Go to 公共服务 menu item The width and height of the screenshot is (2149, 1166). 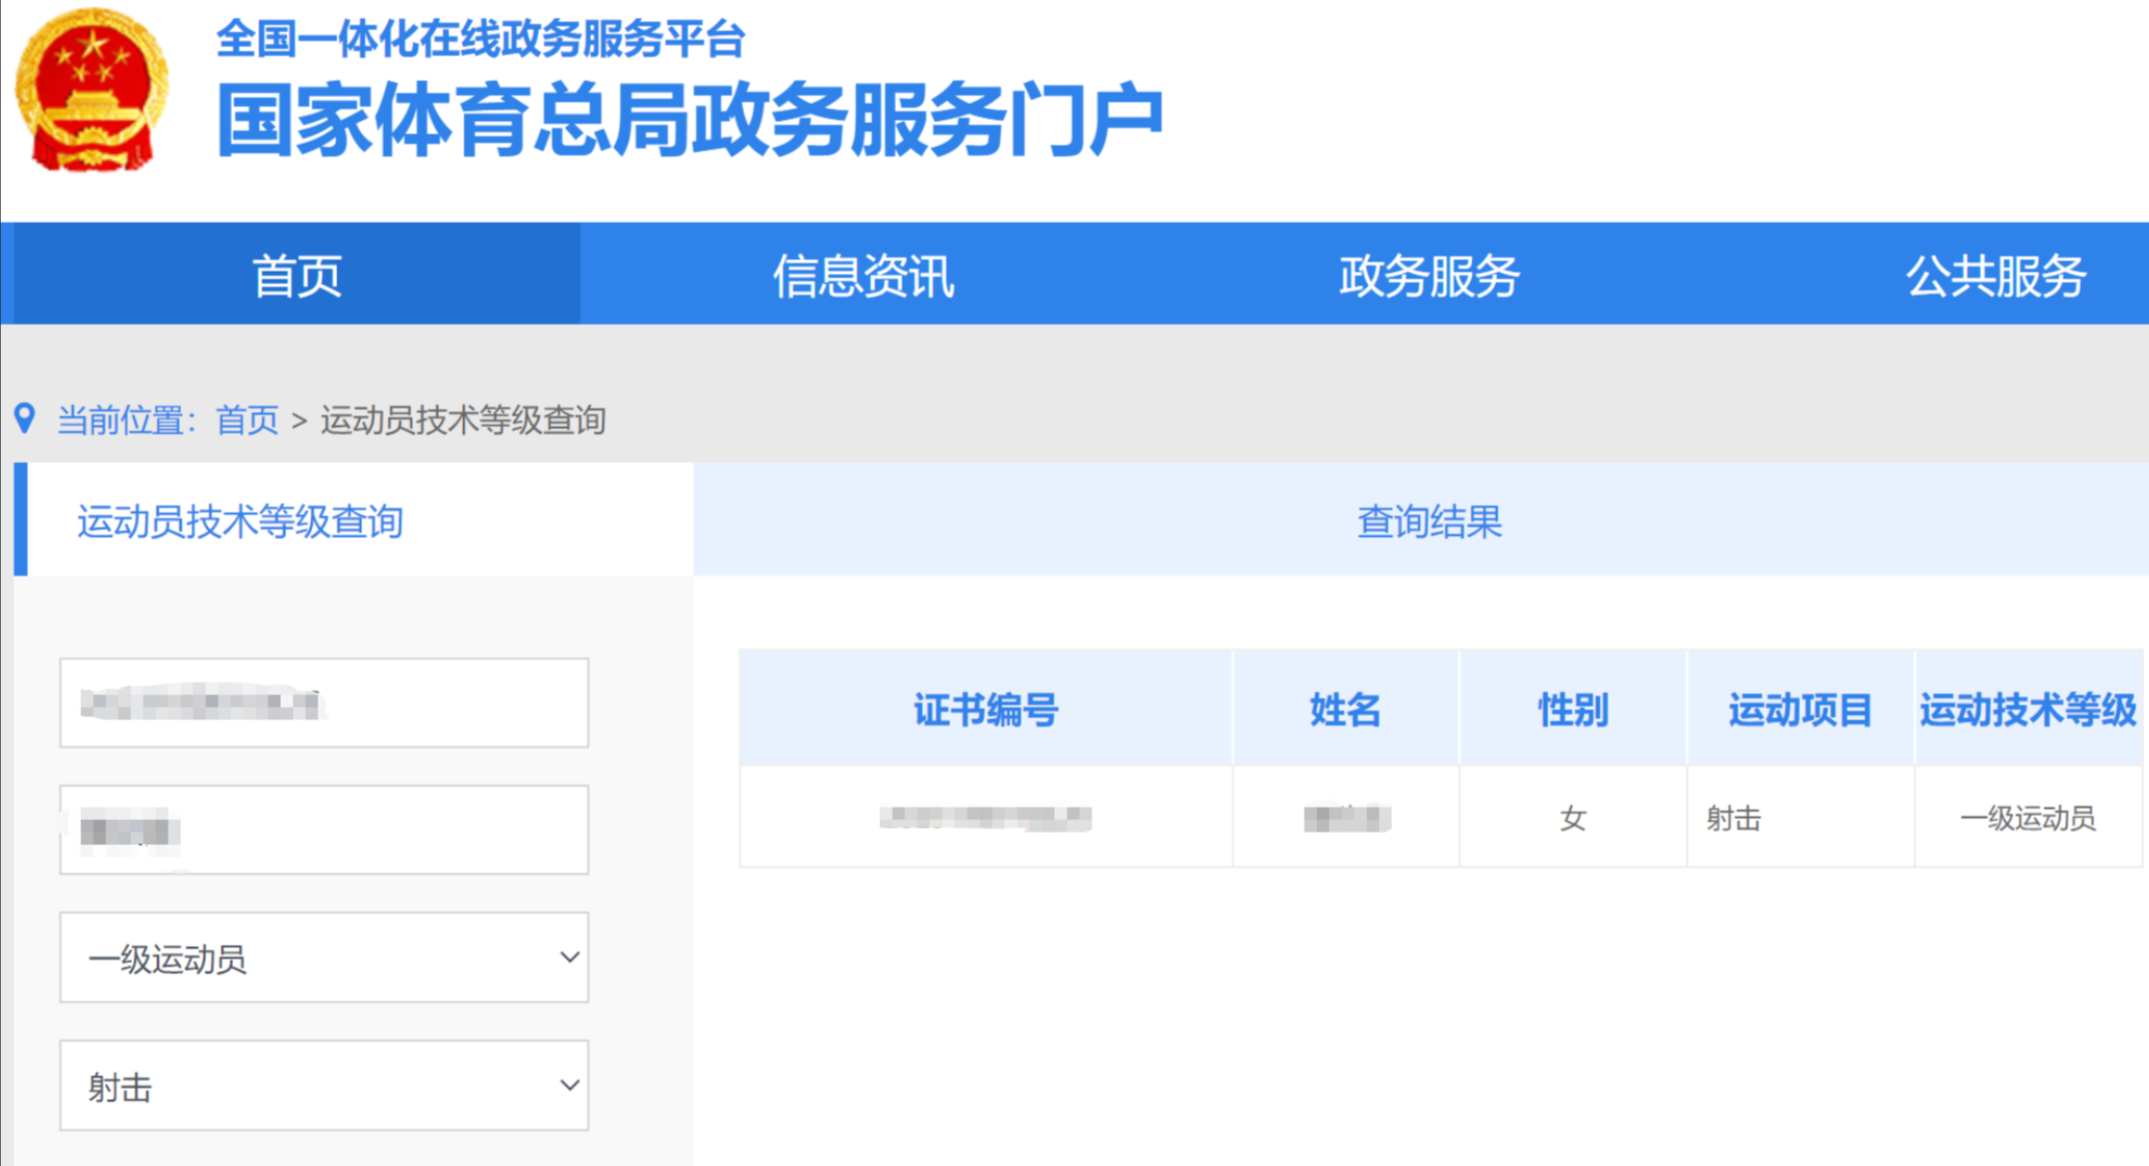click(x=1995, y=275)
